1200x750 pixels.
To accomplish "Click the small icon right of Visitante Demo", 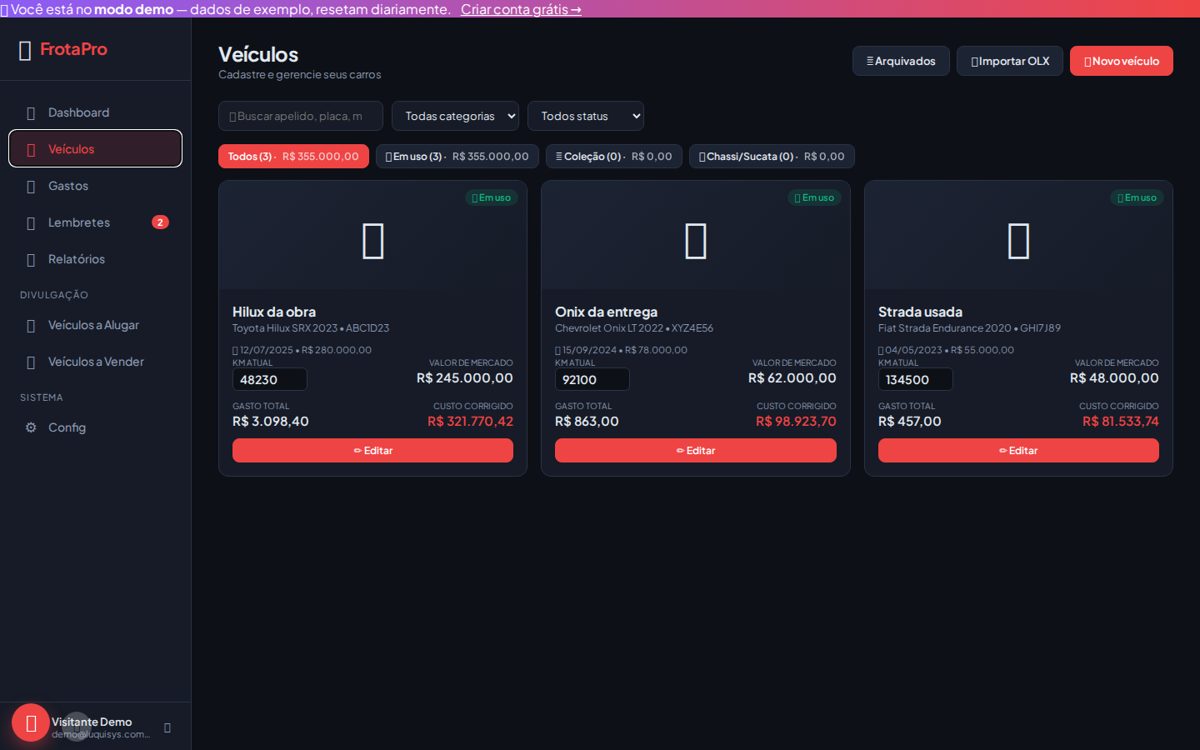I will (167, 728).
